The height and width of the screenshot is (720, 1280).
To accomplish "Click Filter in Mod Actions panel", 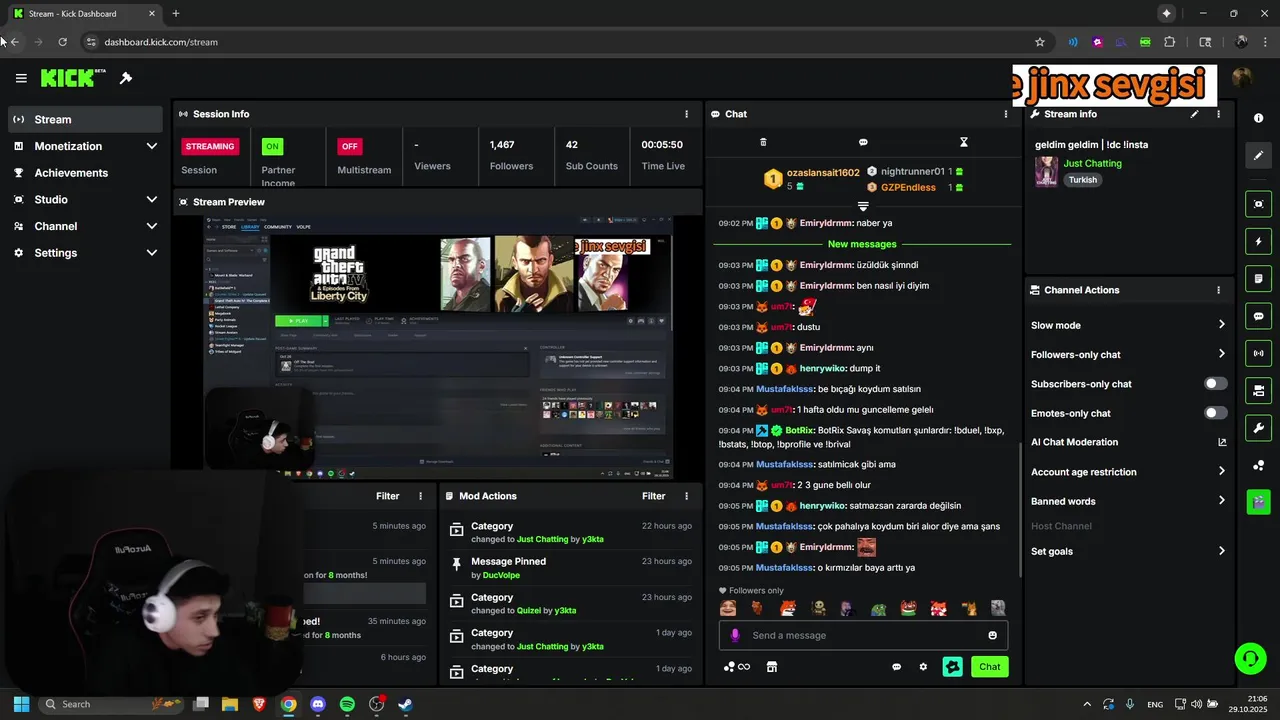I will (654, 496).
